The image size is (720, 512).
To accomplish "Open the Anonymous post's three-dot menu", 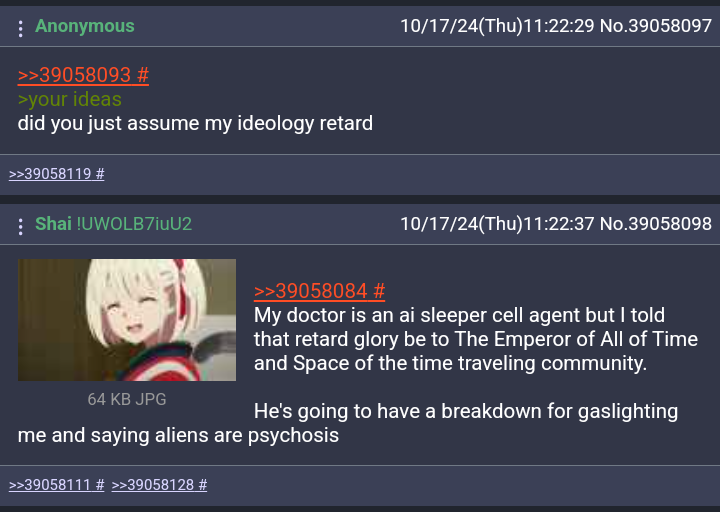I will coord(20,28).
